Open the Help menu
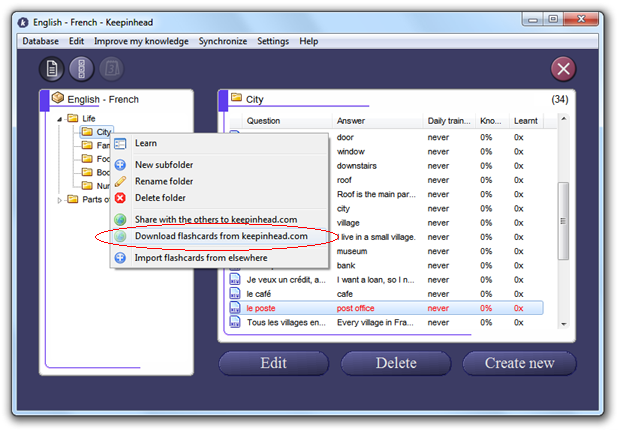The height and width of the screenshot is (431, 620). pos(308,41)
